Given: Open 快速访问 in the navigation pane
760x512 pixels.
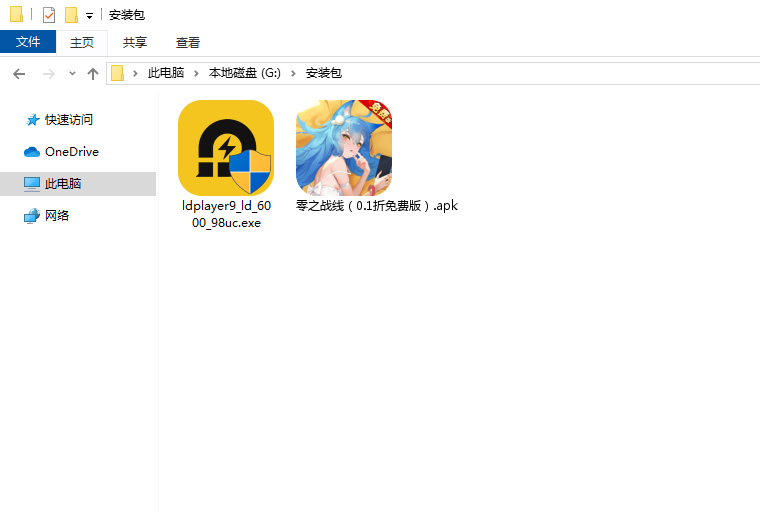Looking at the screenshot, I should [x=68, y=120].
